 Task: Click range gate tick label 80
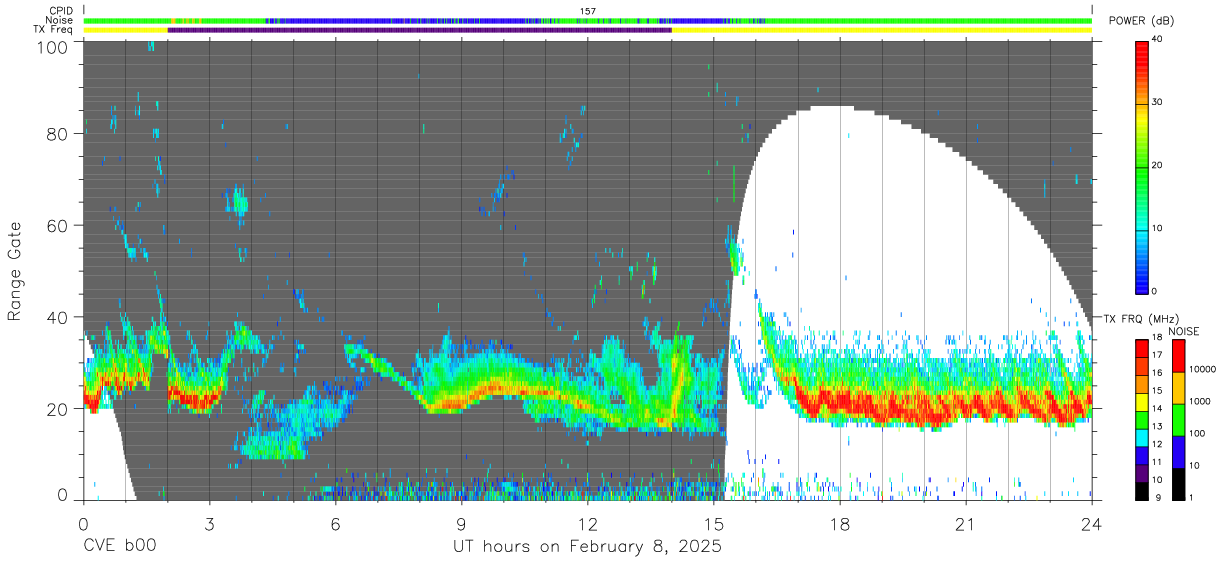pos(58,134)
